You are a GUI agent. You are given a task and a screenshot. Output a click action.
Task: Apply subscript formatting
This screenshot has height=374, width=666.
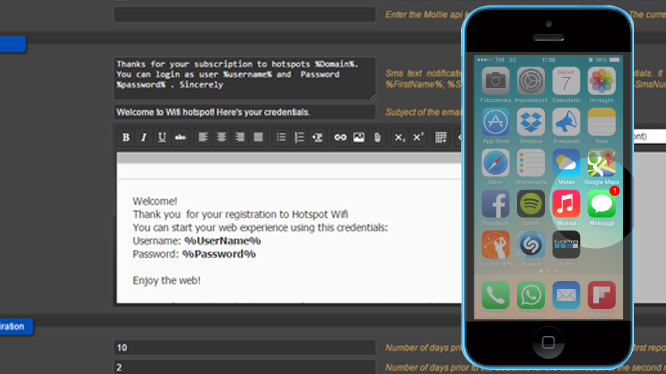coord(400,137)
